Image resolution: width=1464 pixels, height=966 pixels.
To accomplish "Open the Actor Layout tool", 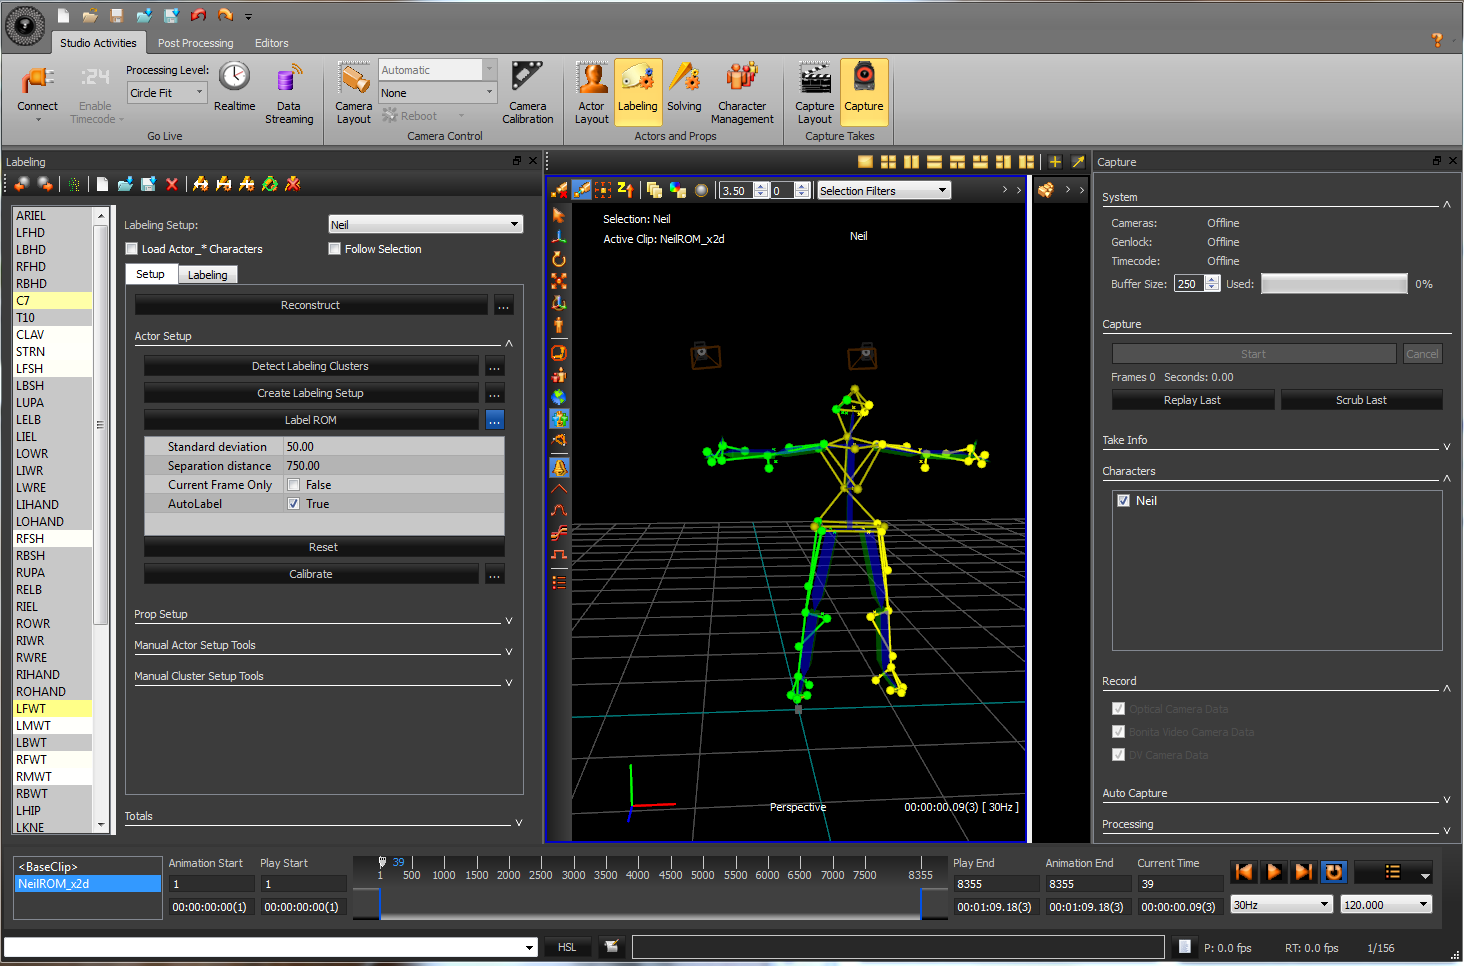I will pyautogui.click(x=591, y=80).
